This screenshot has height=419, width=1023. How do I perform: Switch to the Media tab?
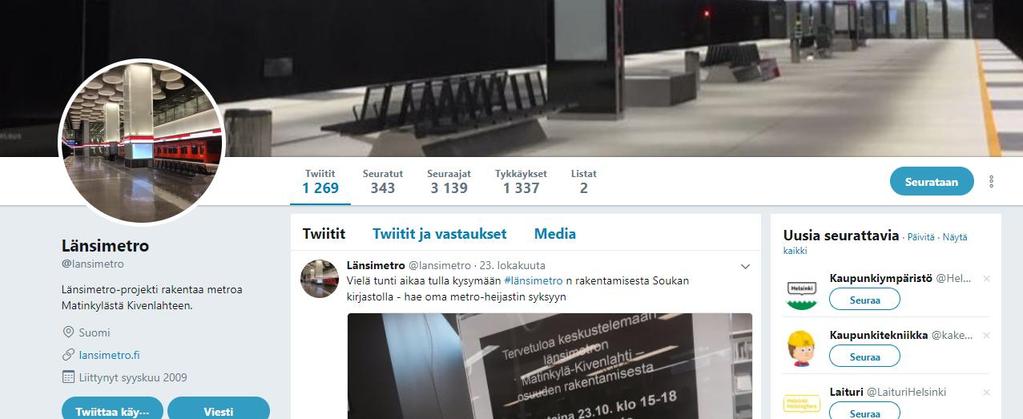click(555, 234)
